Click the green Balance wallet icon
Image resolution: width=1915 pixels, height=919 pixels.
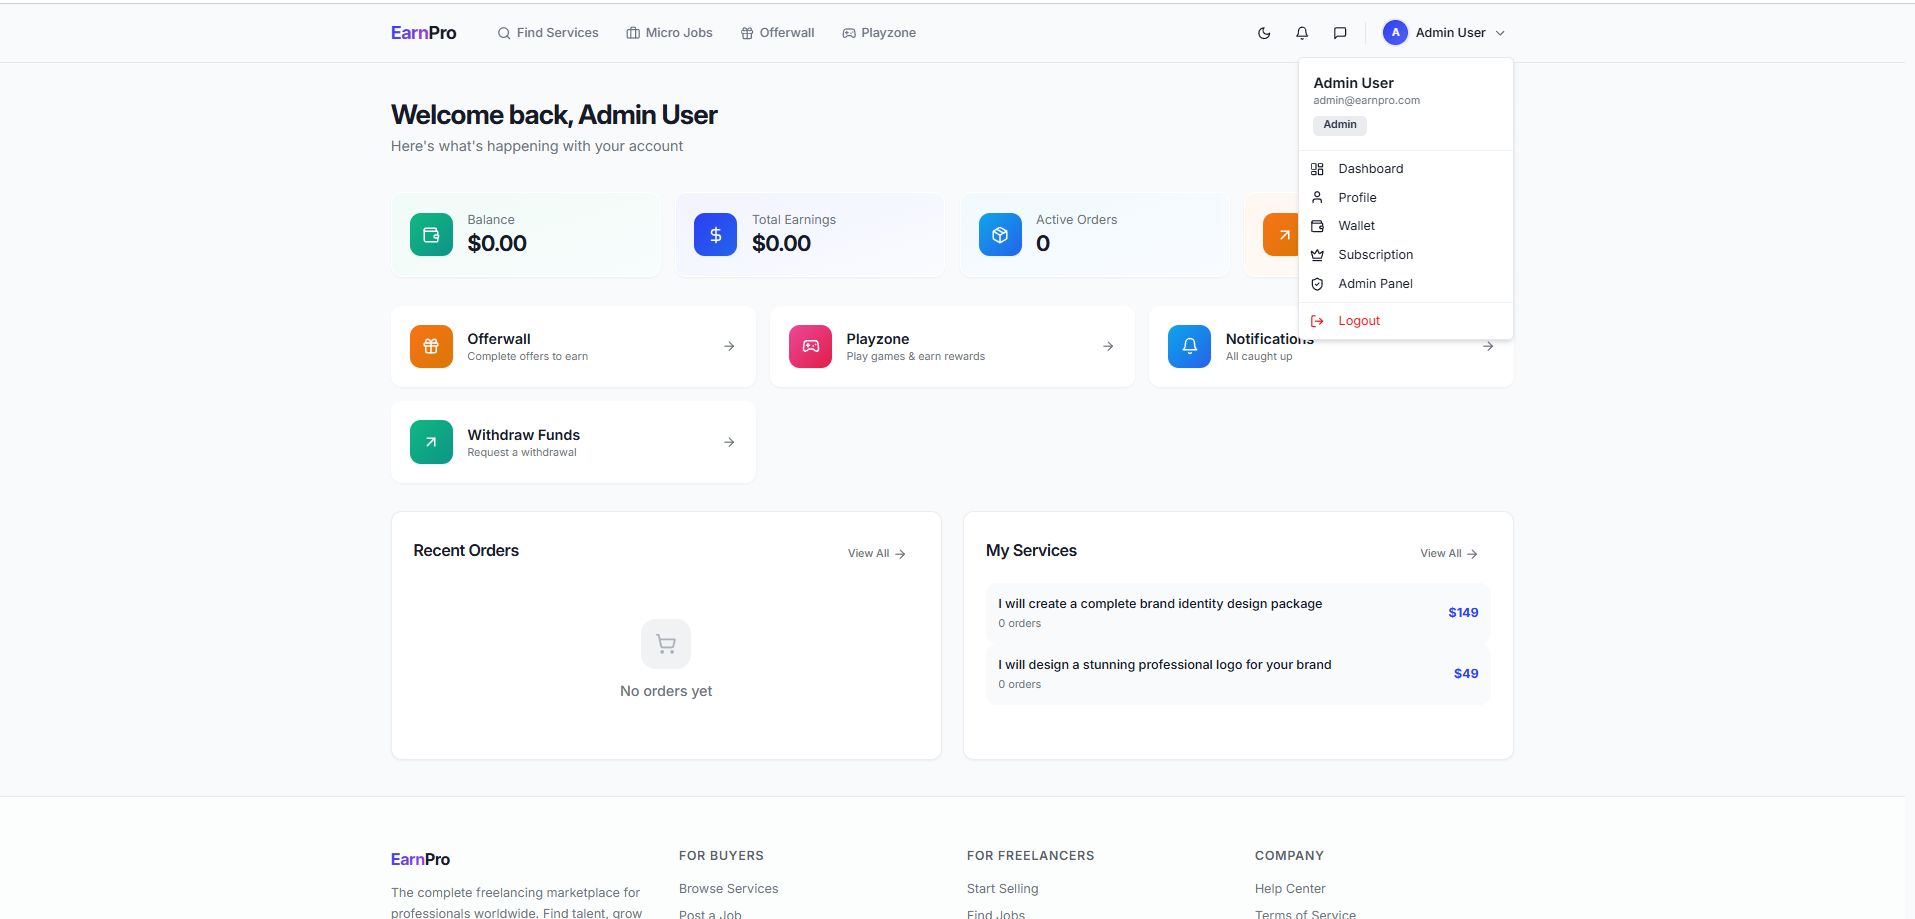[x=431, y=235]
